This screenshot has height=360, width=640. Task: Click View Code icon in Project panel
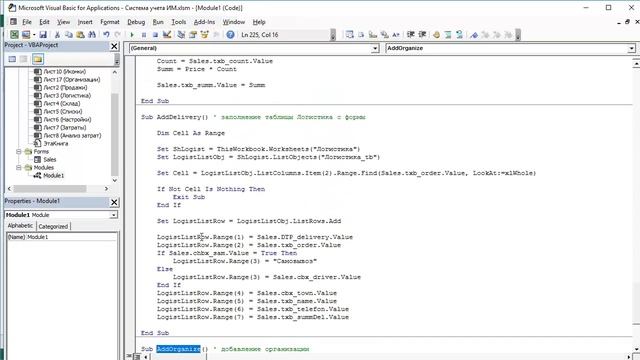coord(12,59)
